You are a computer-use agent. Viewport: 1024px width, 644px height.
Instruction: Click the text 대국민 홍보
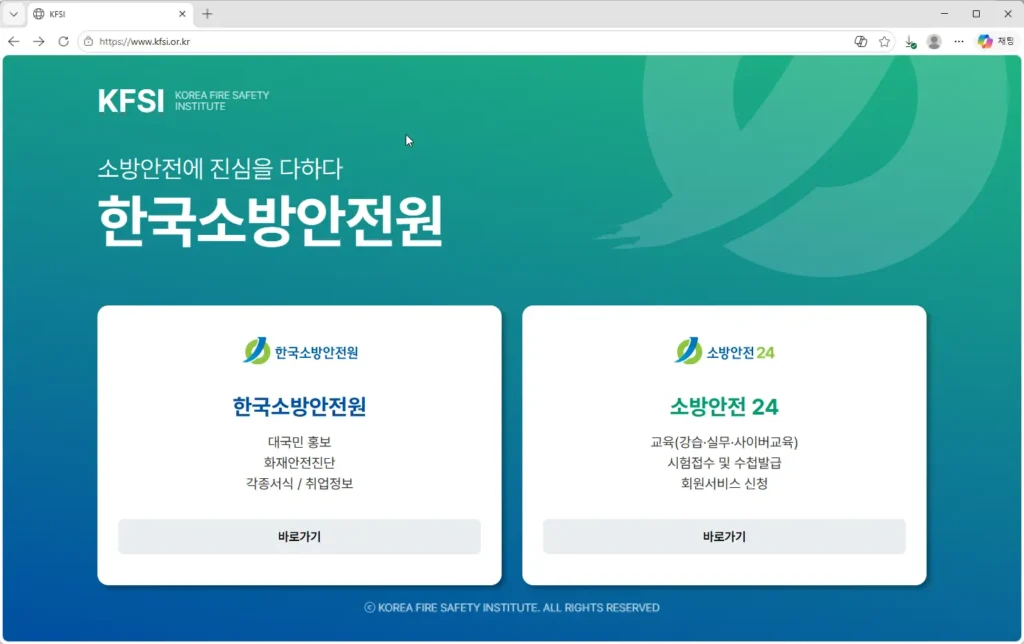[x=299, y=442]
